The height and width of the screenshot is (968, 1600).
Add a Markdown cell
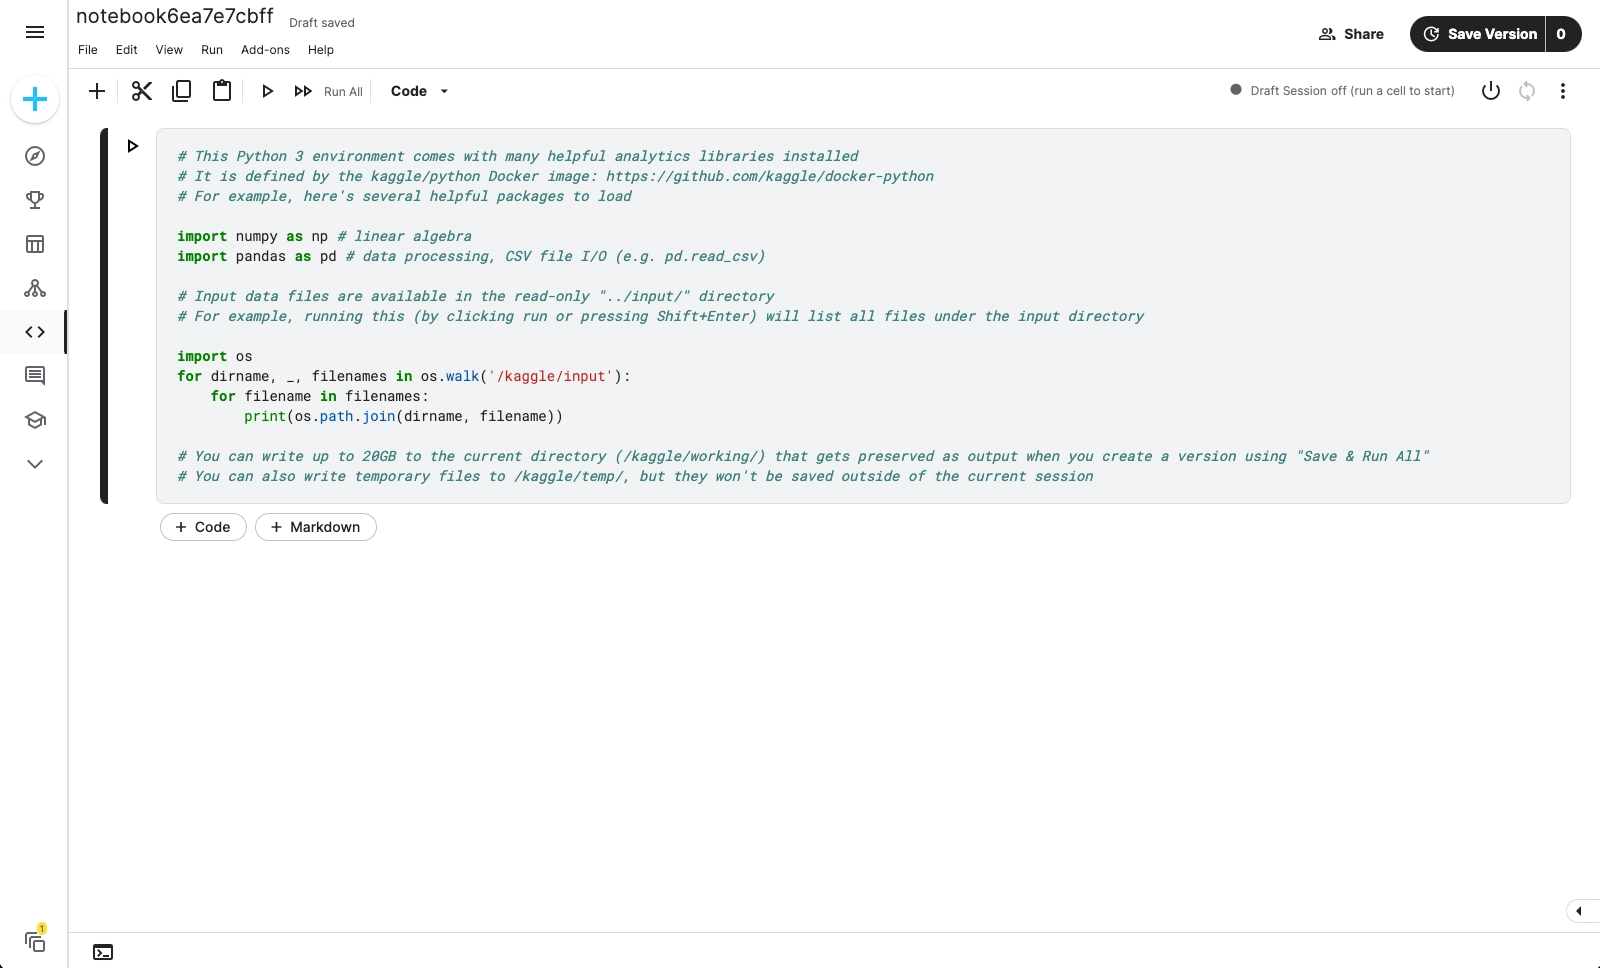(x=315, y=527)
